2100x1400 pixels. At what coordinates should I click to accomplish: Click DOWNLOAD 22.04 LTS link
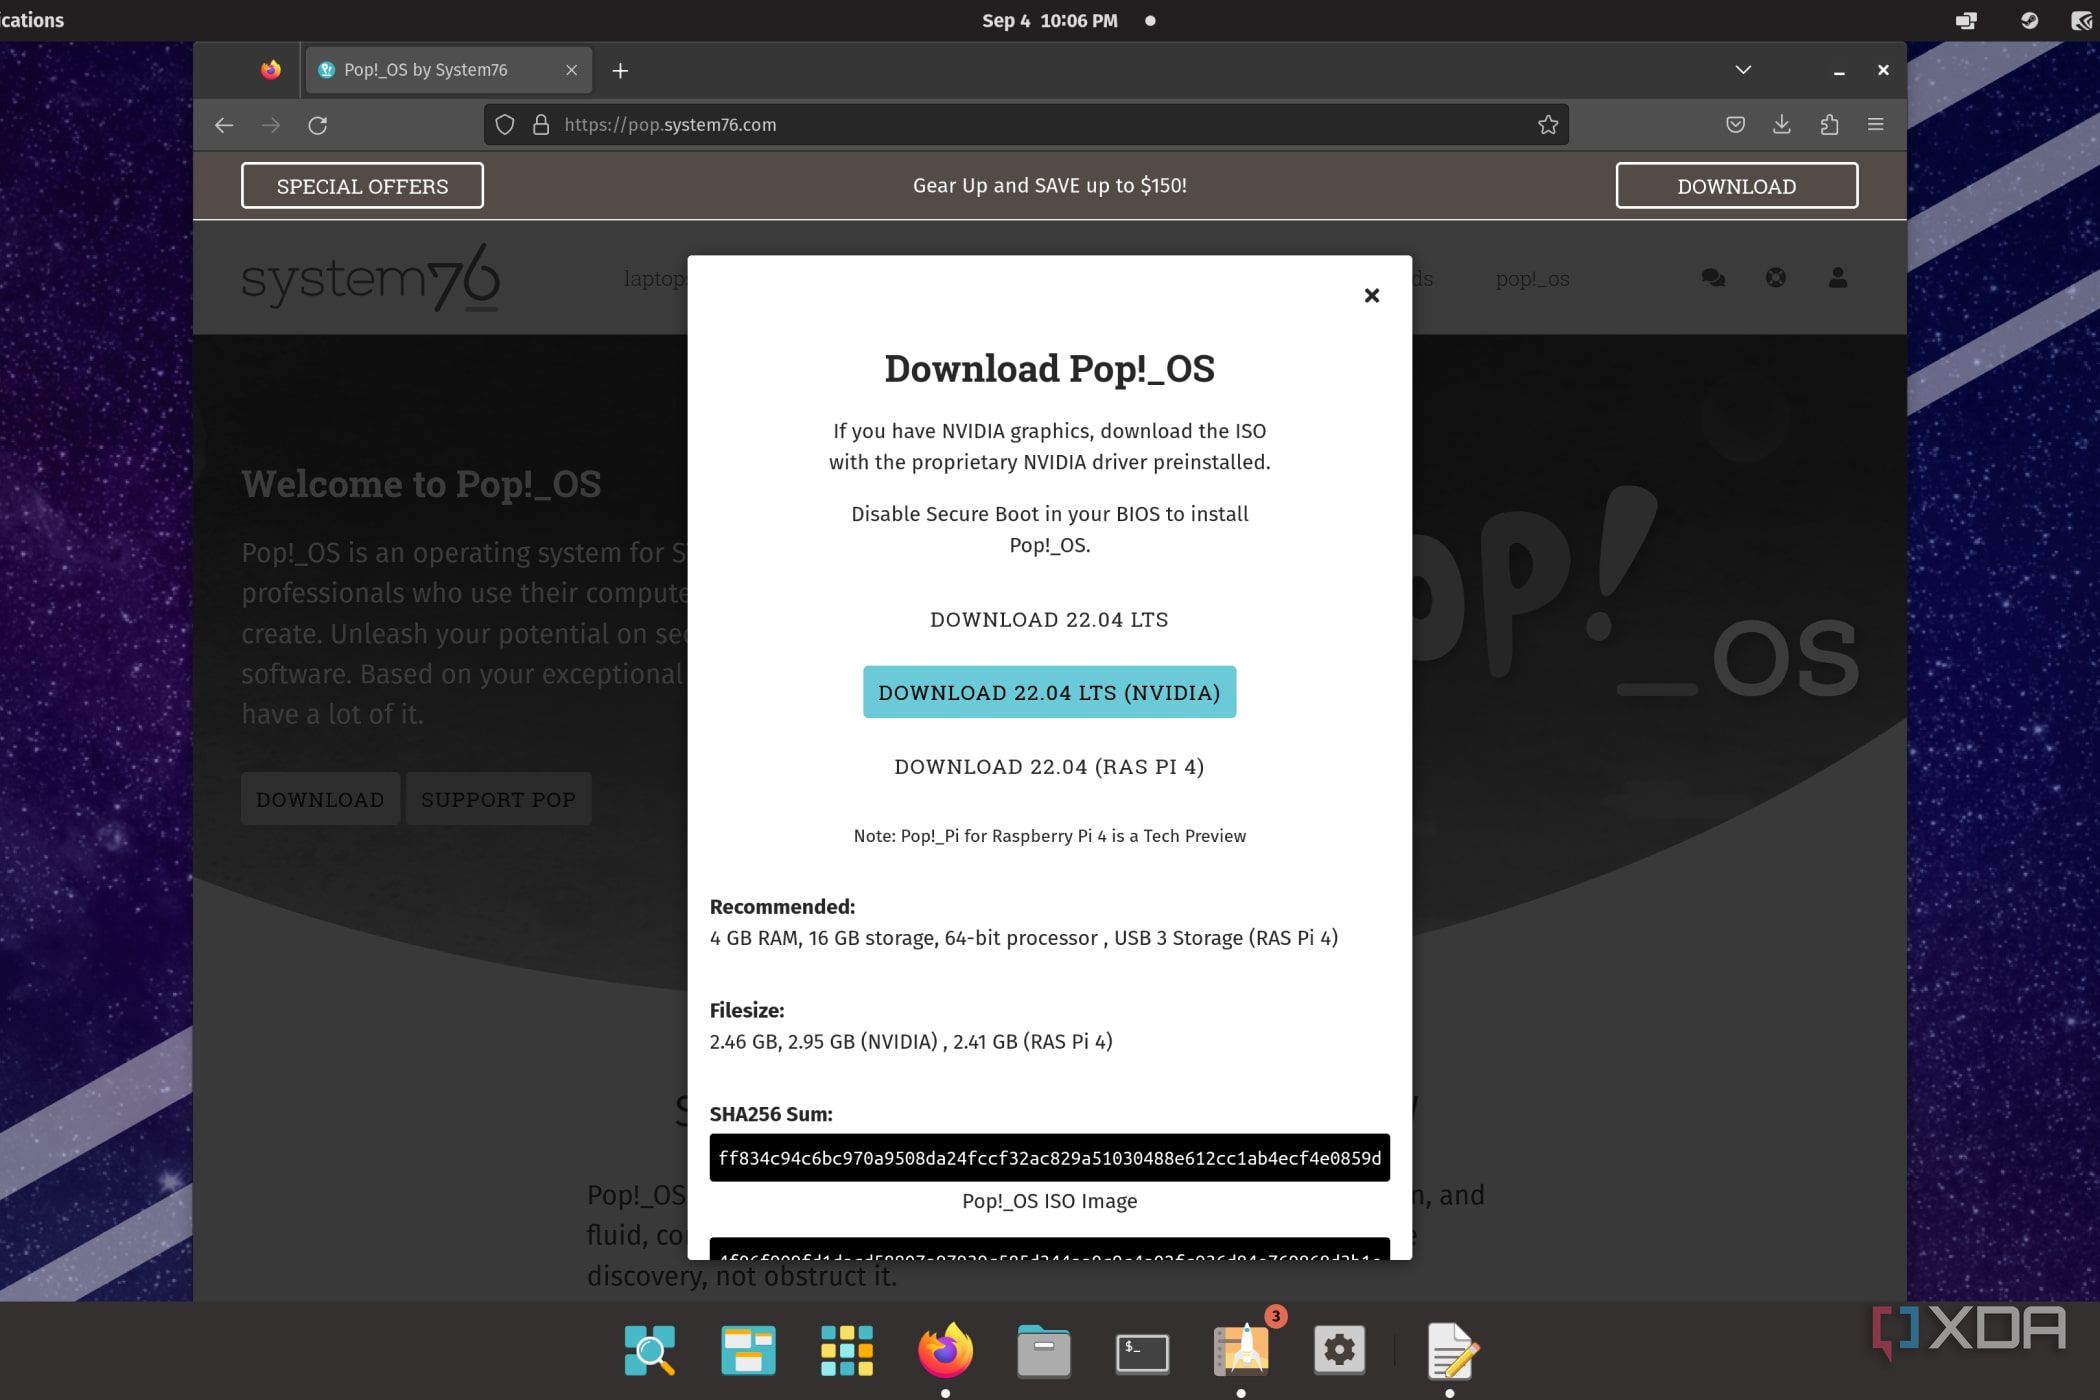point(1049,619)
